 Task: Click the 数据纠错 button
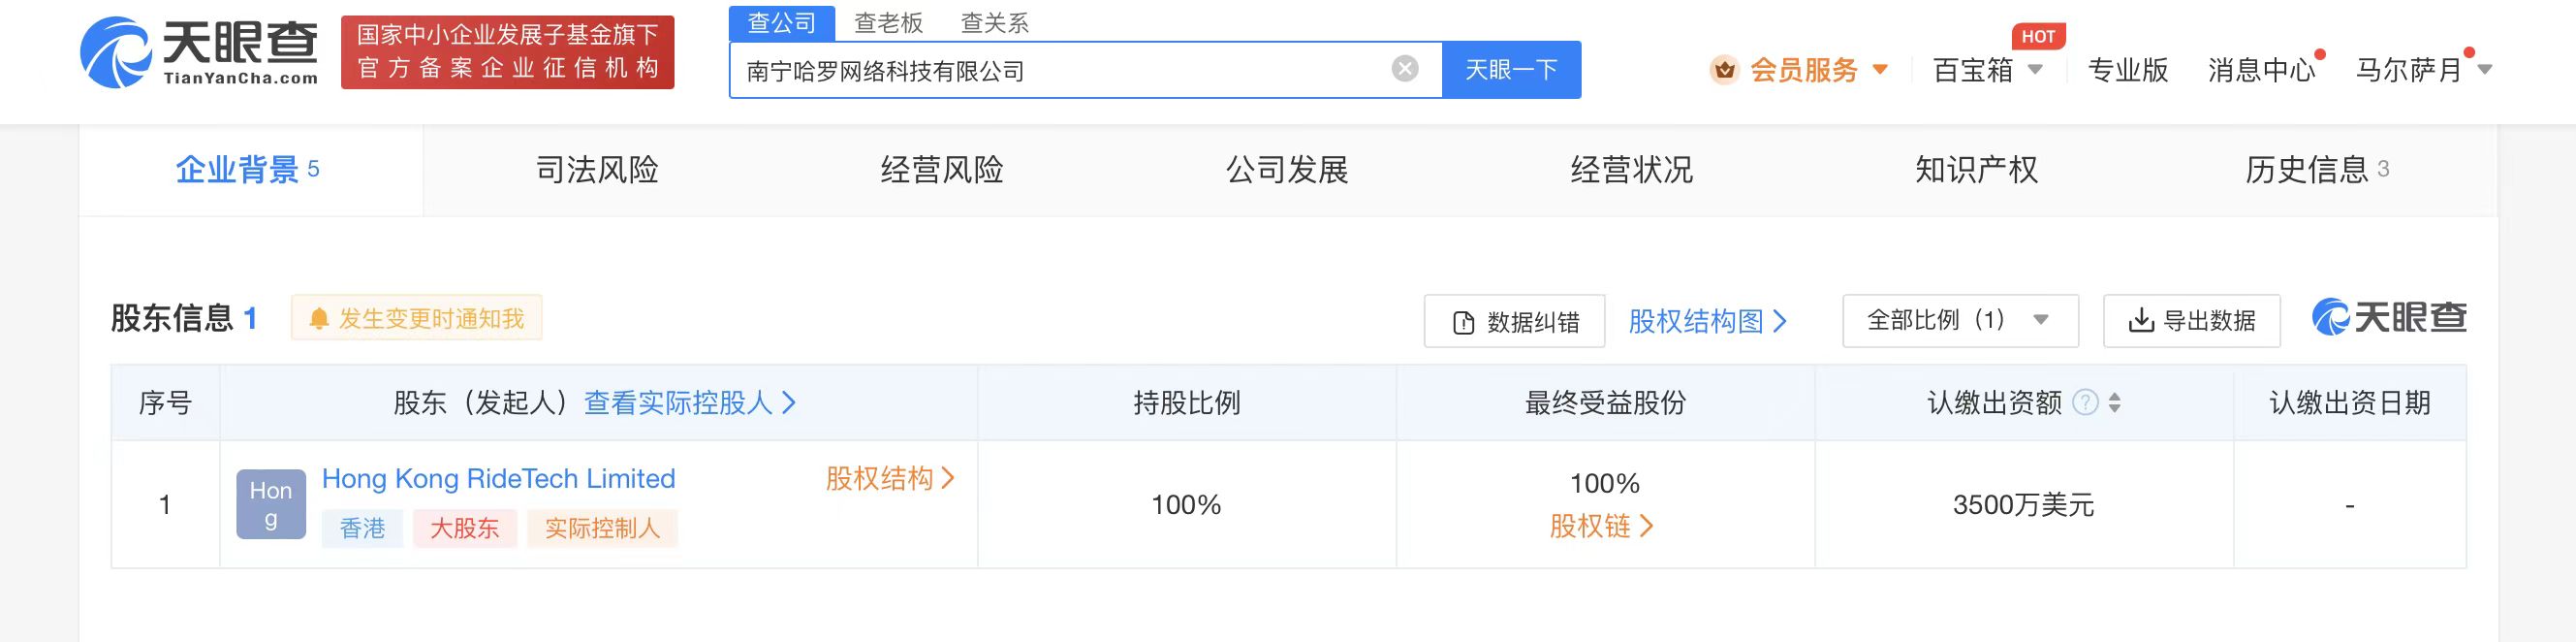point(1514,321)
